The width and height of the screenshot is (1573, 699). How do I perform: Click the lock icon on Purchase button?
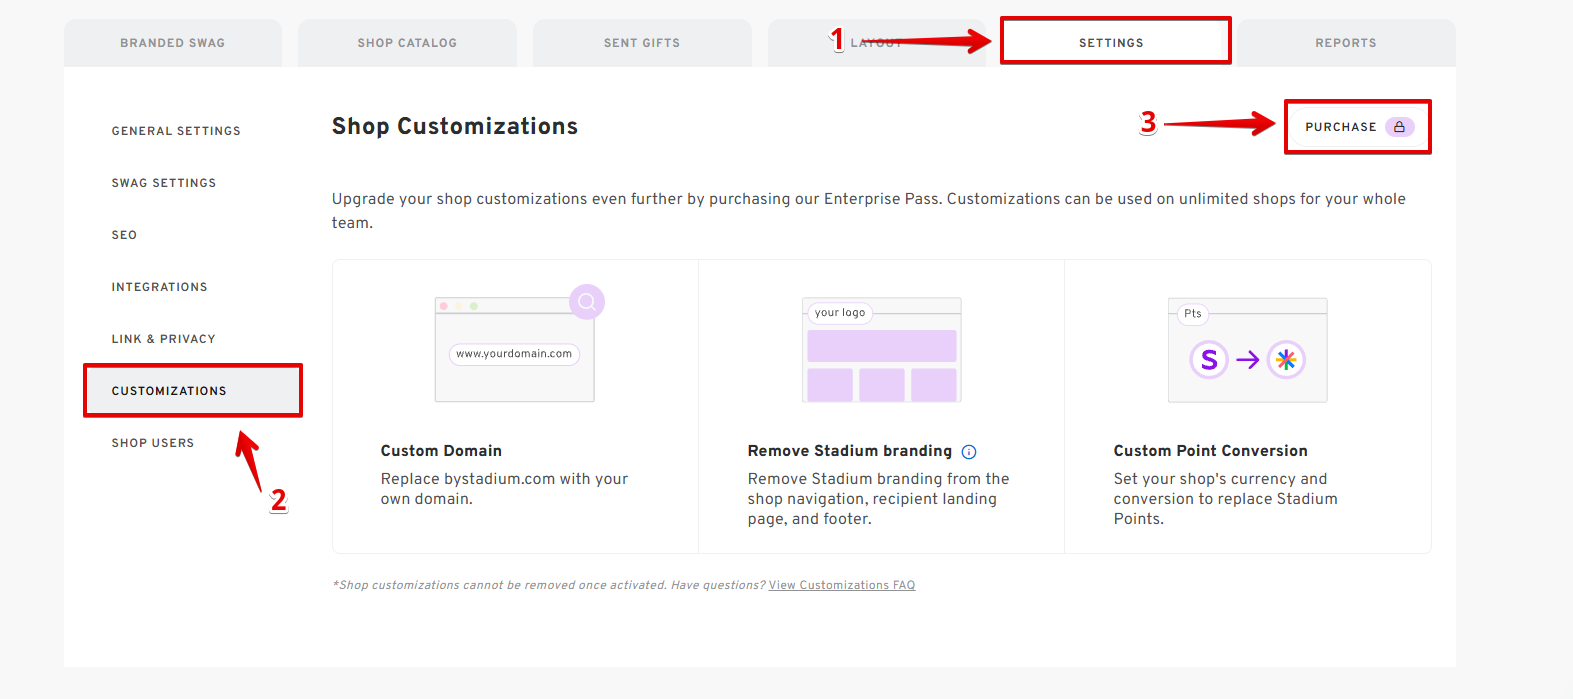[1399, 127]
